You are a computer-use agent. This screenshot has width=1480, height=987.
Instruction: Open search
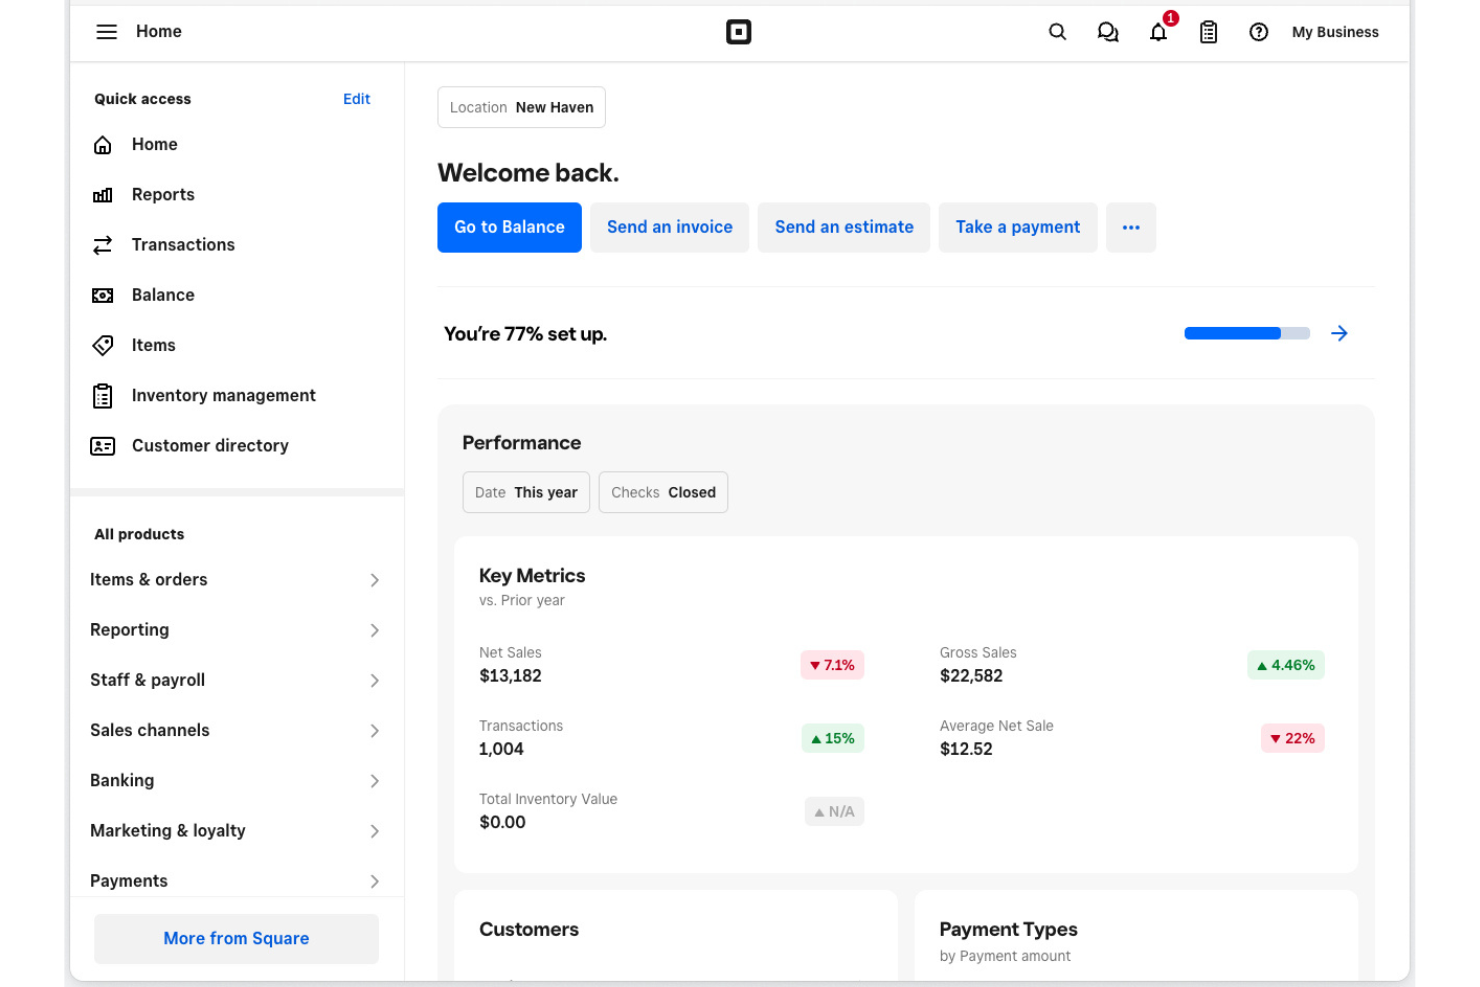[x=1057, y=31]
